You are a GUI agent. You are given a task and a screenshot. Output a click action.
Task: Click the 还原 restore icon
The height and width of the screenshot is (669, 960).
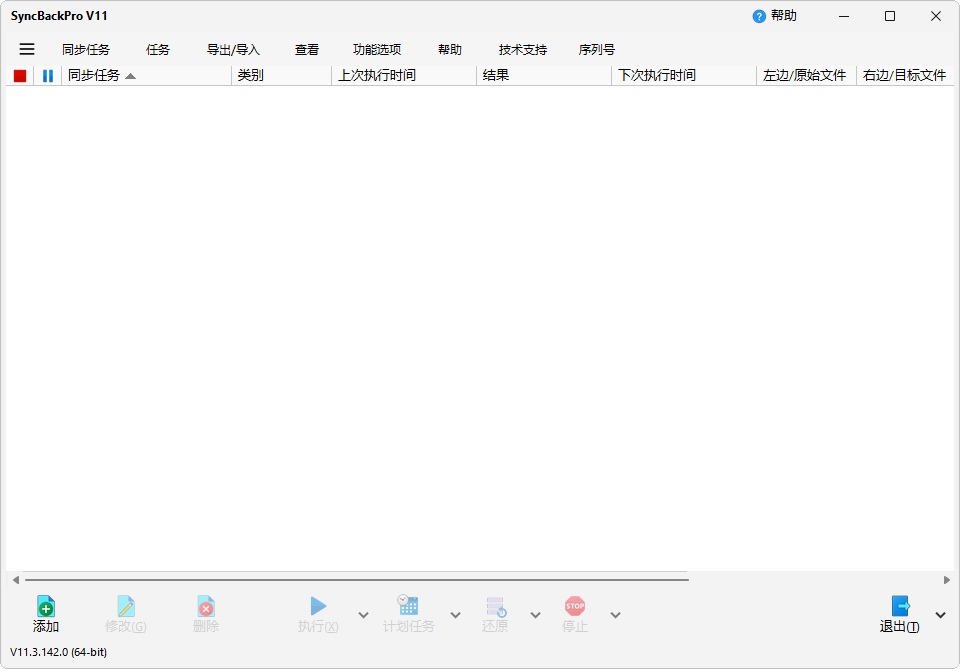click(x=495, y=607)
